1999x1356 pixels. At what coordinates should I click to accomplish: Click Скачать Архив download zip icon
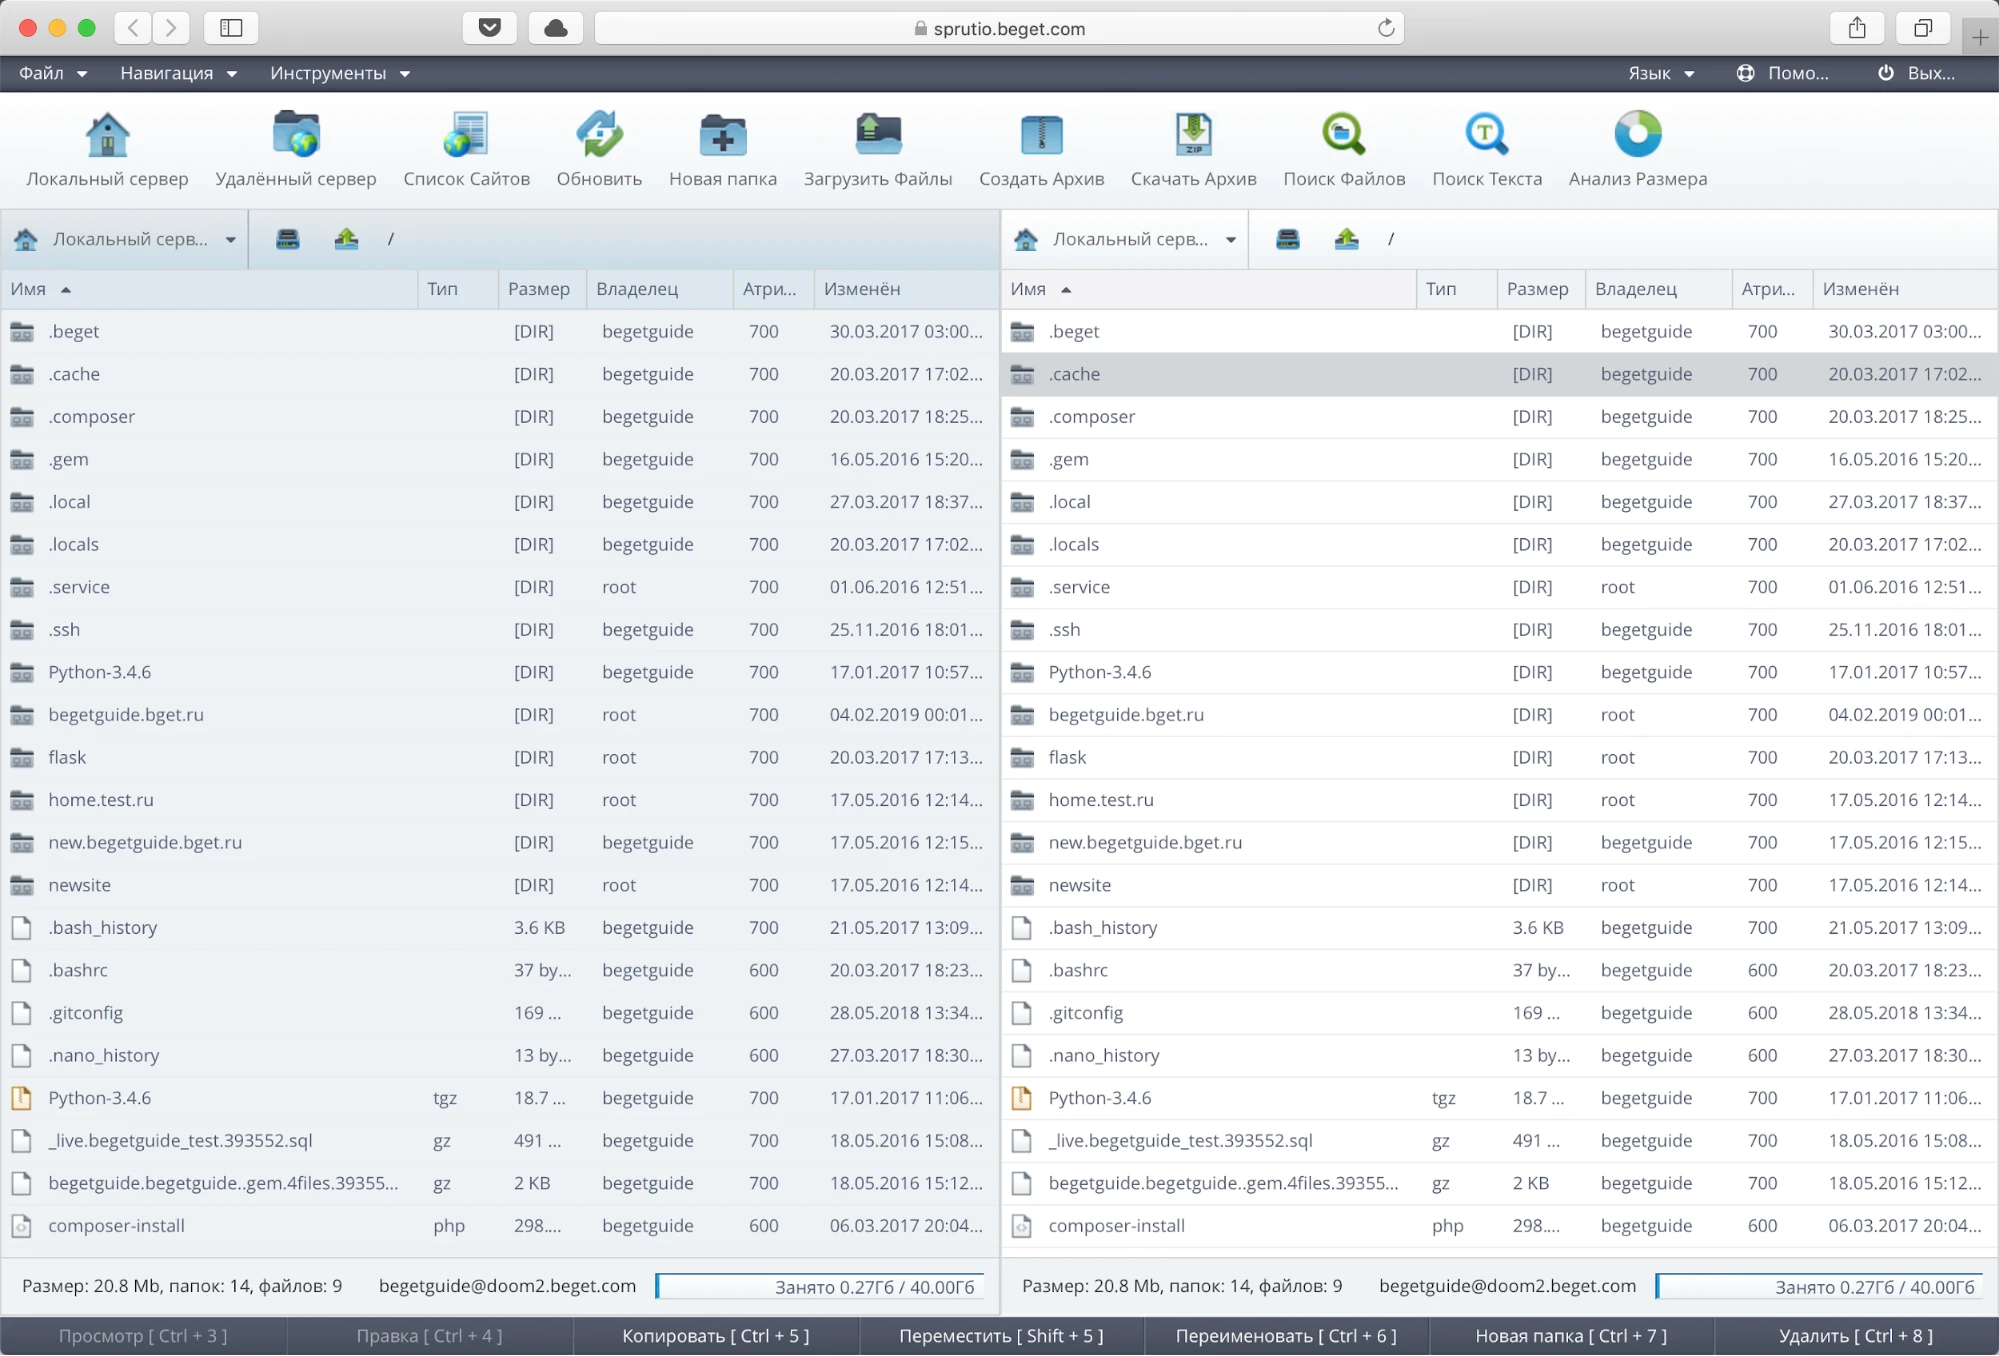tap(1193, 136)
